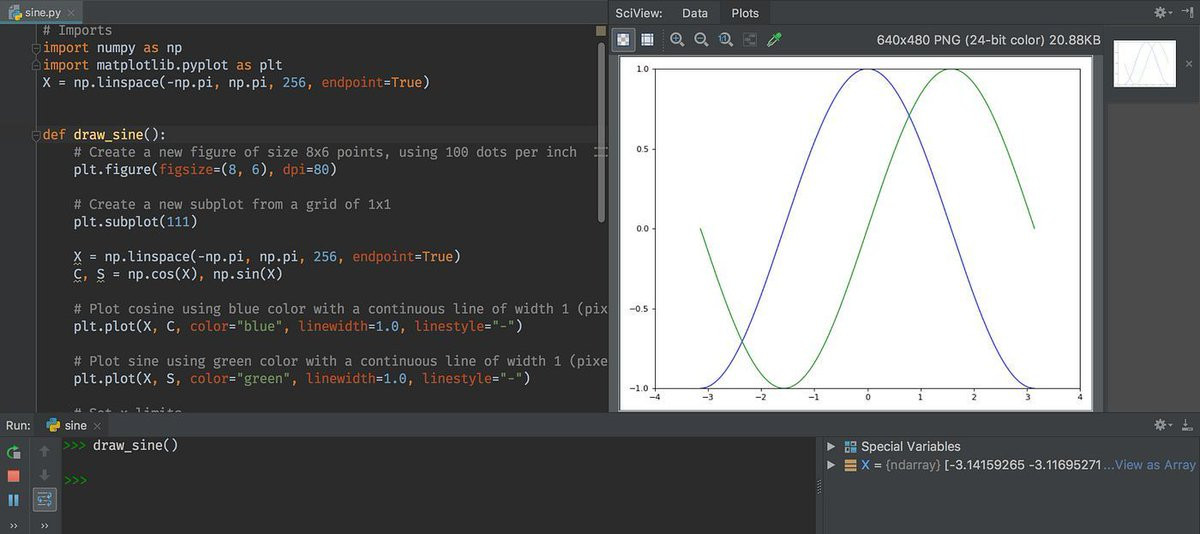Click the up arrow in Run panel
The image size is (1200, 534).
[x=44, y=451]
